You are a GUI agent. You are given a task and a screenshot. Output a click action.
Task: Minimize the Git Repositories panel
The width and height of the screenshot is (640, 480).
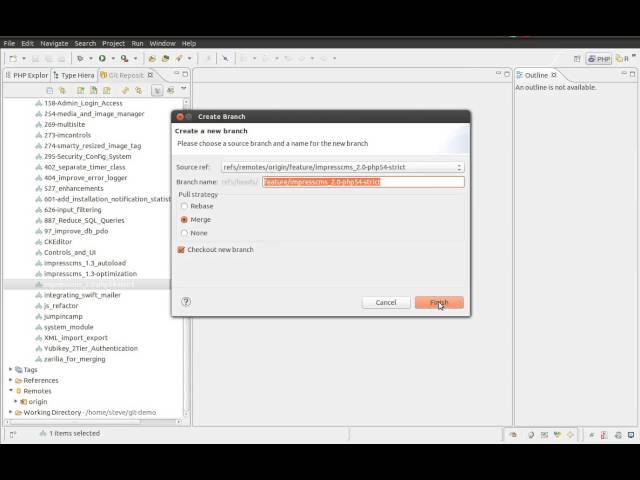(177, 73)
